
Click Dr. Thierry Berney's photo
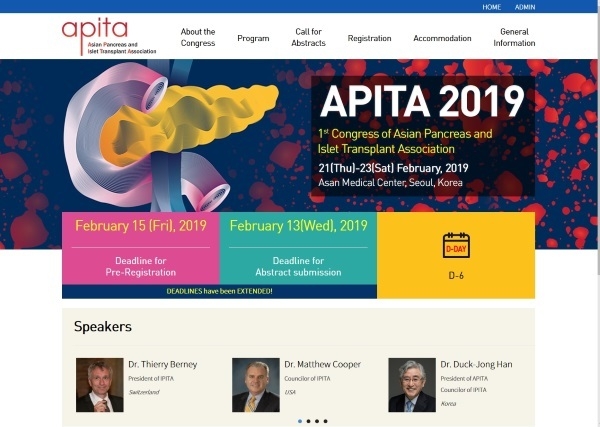(99, 385)
